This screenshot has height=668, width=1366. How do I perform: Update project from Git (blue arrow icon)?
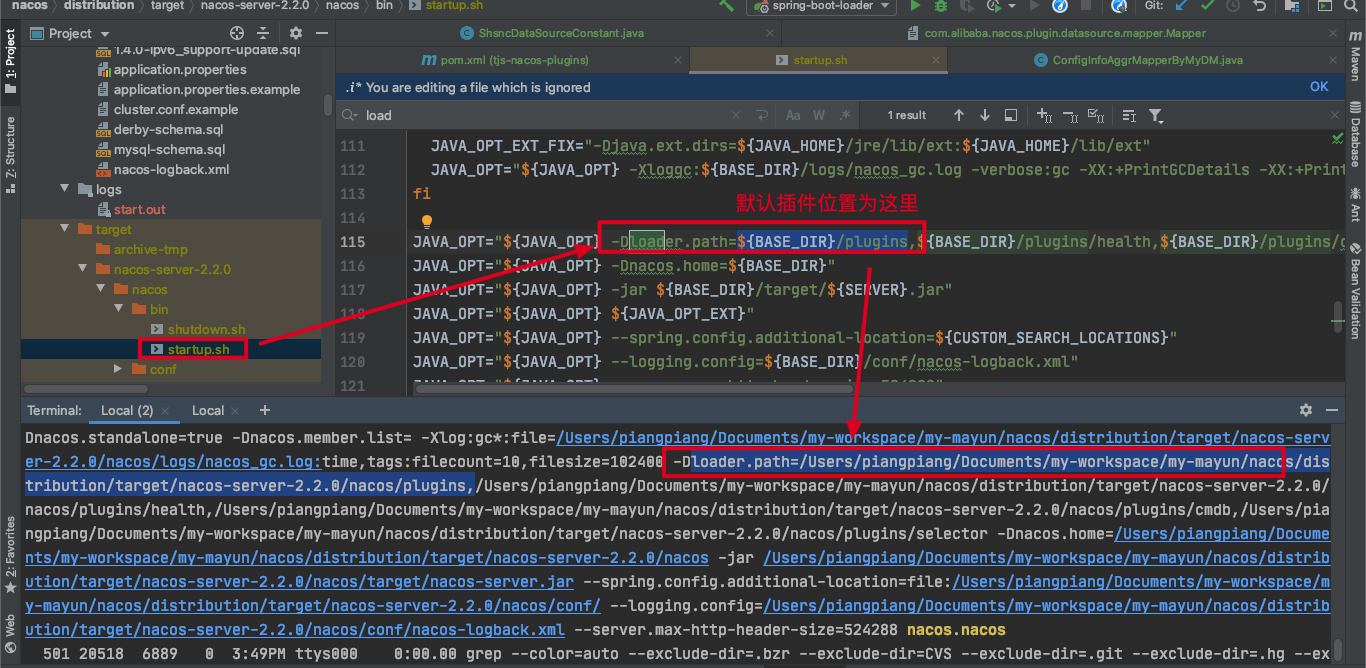tap(1179, 7)
